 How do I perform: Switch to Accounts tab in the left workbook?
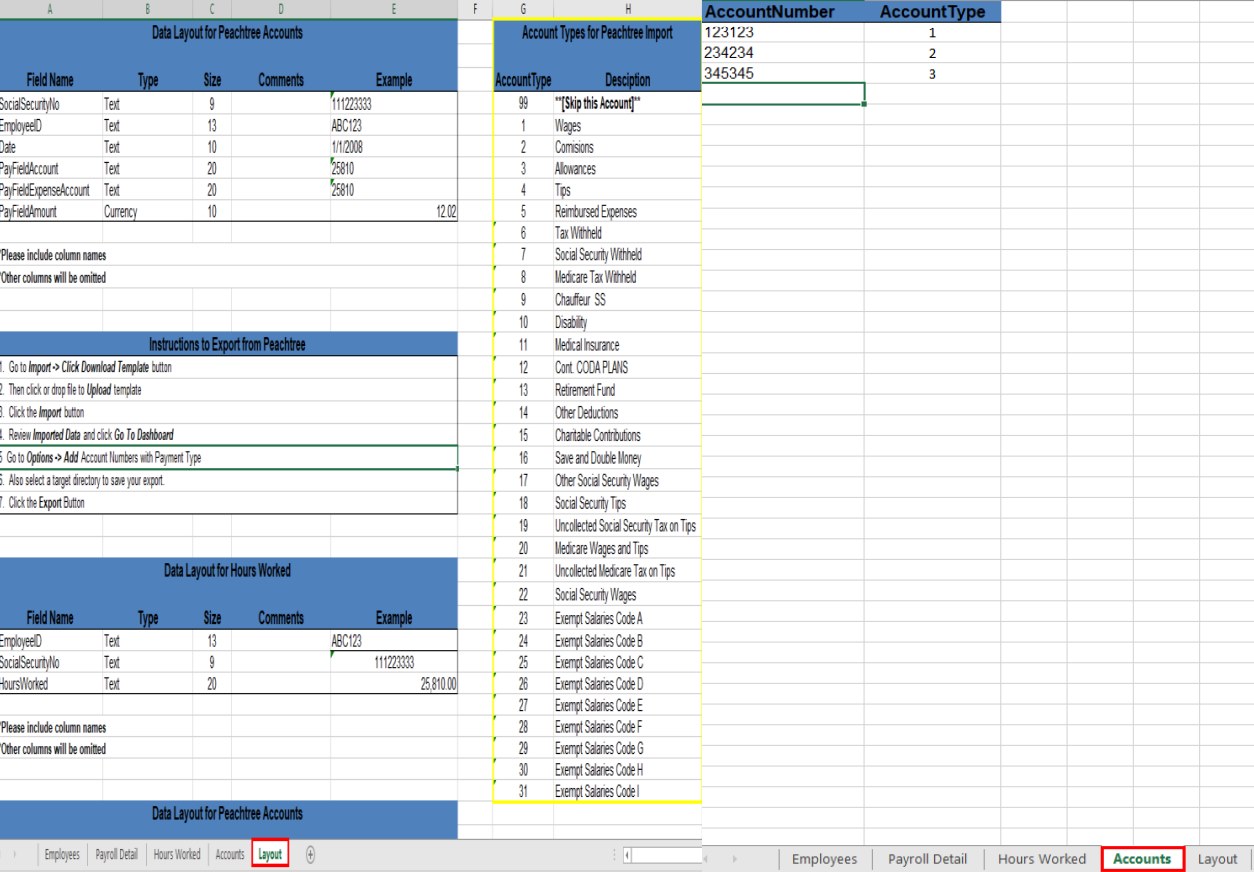(230, 855)
